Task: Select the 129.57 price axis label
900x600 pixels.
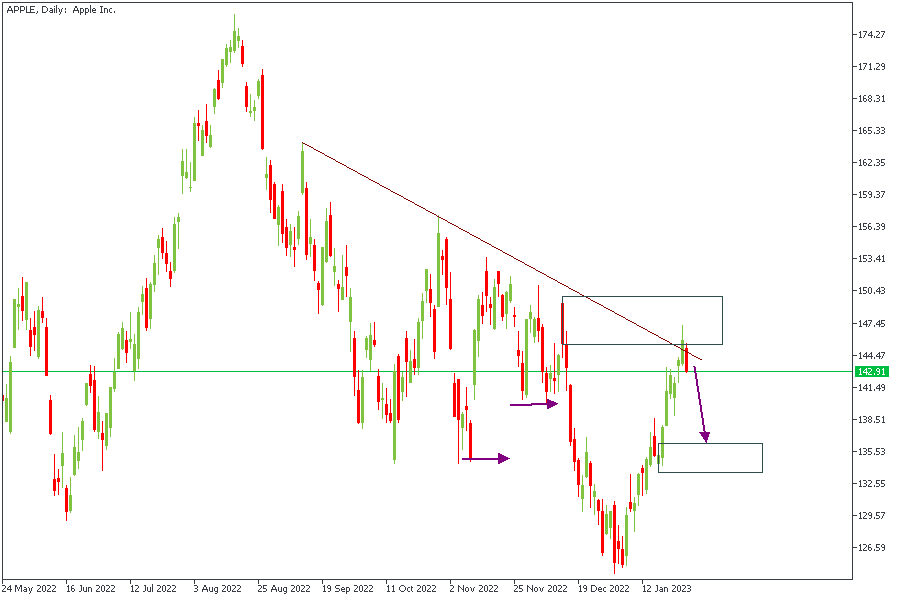Action: tap(871, 516)
